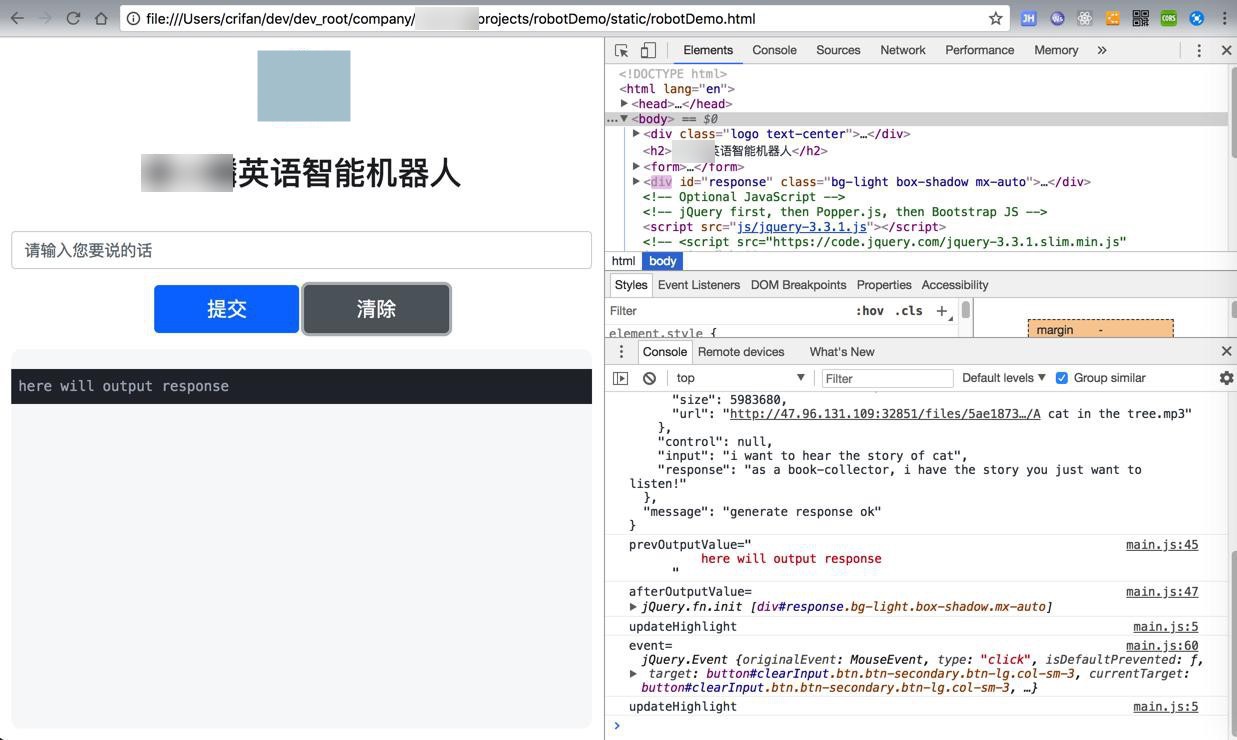Expand the jQuery.fn.init console object
Screen dimensions: 1237x740
633,607
